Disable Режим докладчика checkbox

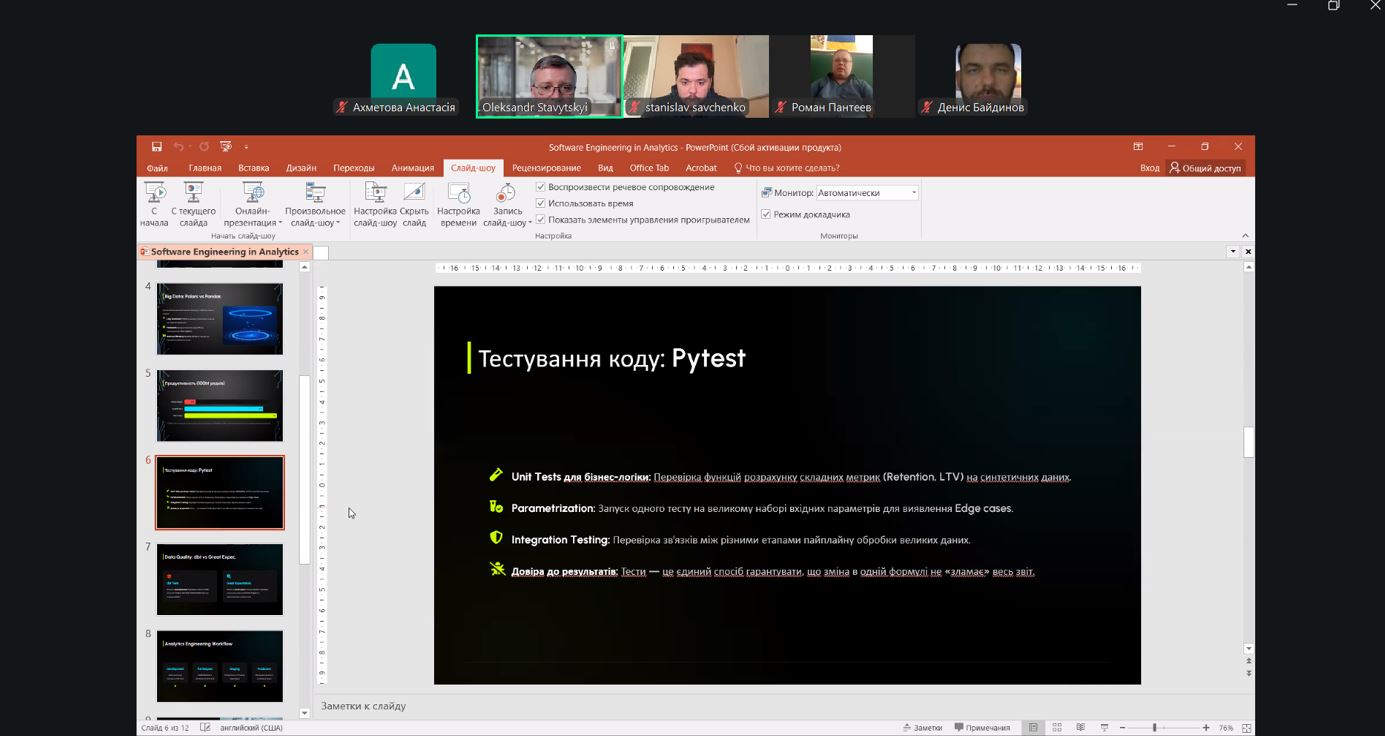click(x=766, y=214)
